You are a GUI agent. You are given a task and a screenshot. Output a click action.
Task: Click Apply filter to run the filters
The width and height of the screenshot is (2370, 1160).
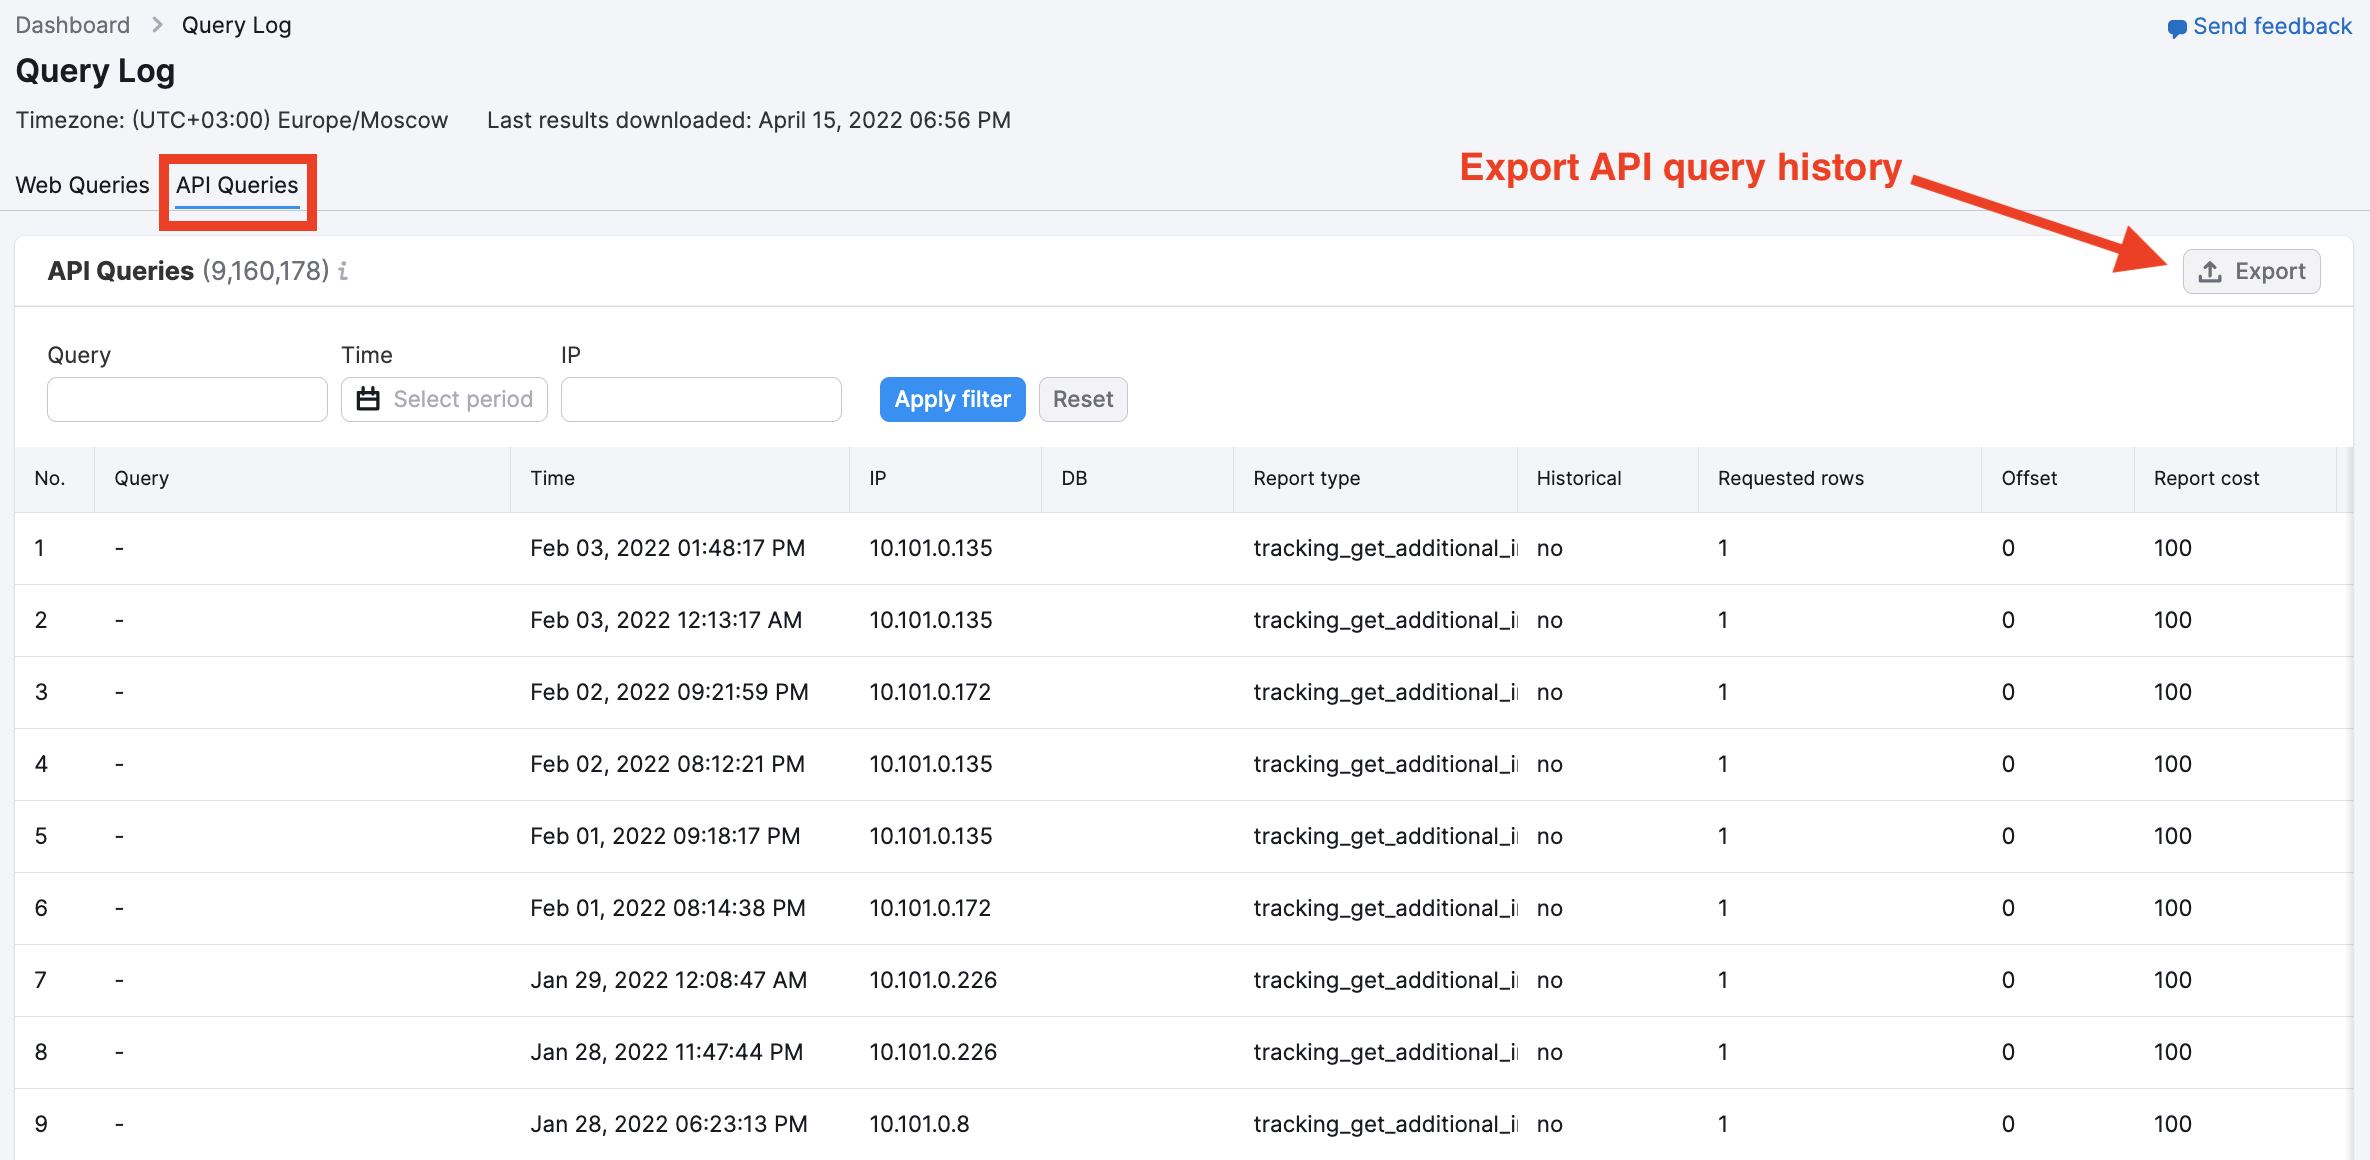click(951, 399)
